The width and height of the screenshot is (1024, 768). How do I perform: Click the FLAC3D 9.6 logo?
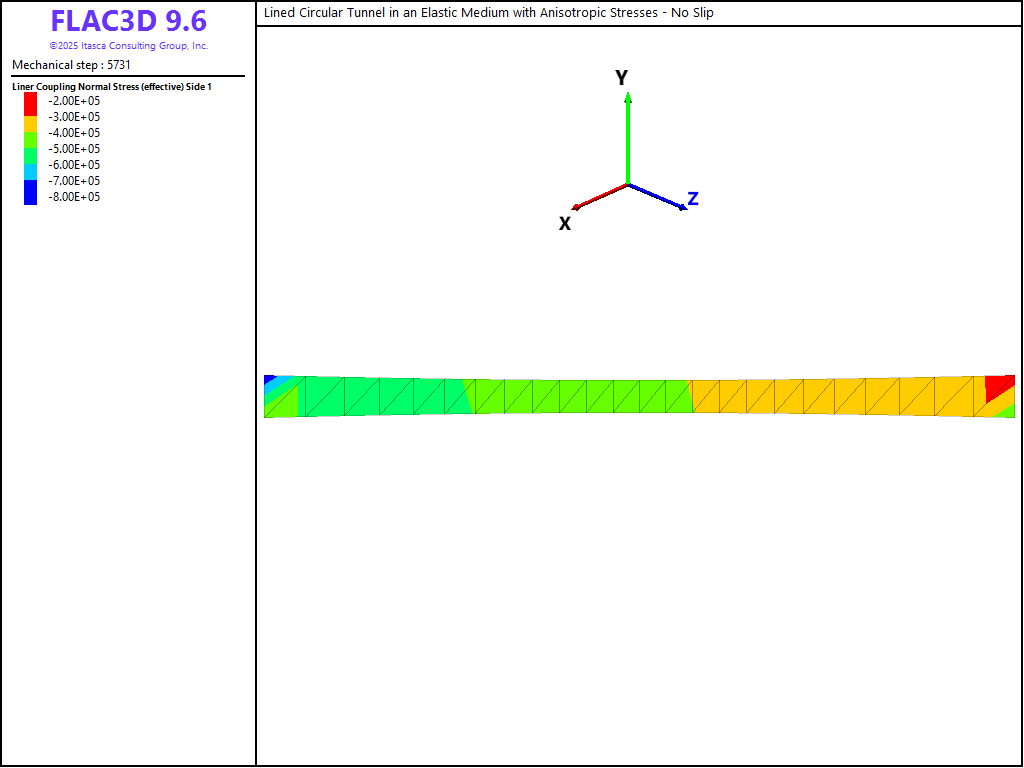(128, 21)
